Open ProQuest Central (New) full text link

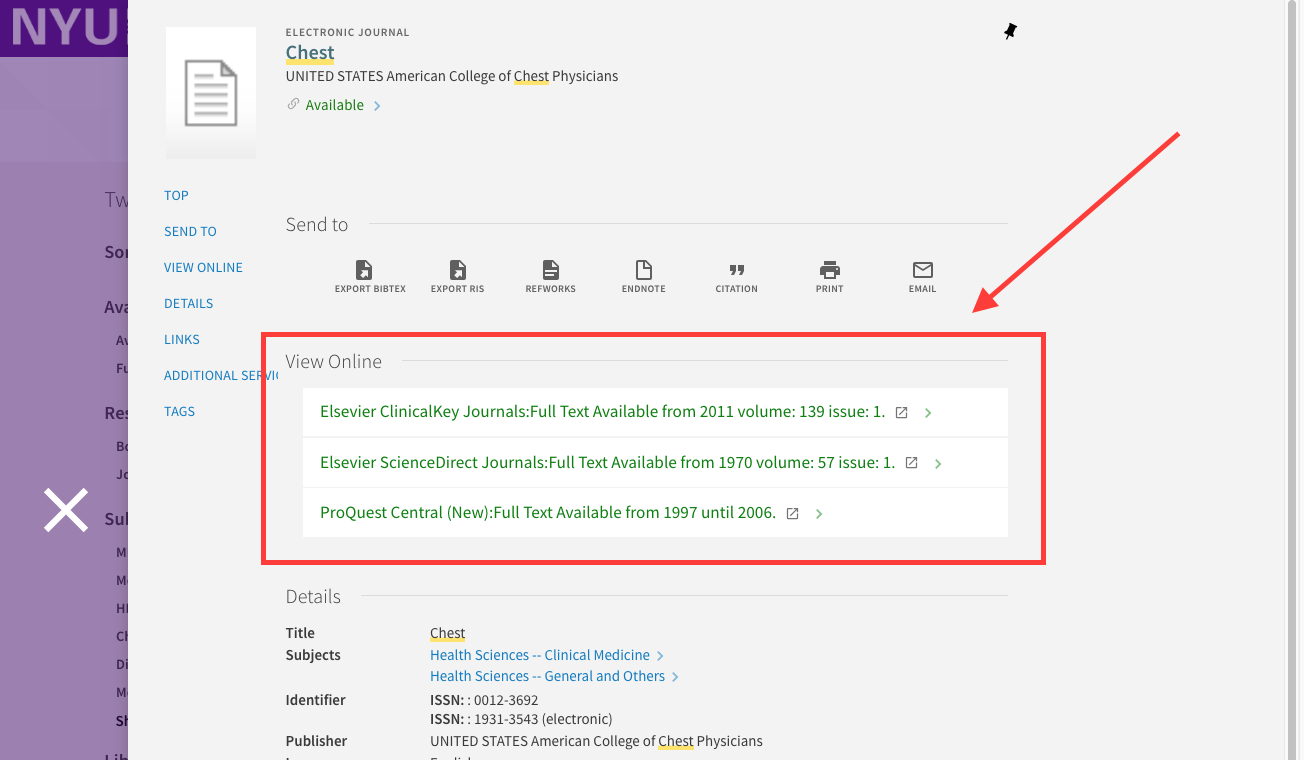(x=548, y=512)
